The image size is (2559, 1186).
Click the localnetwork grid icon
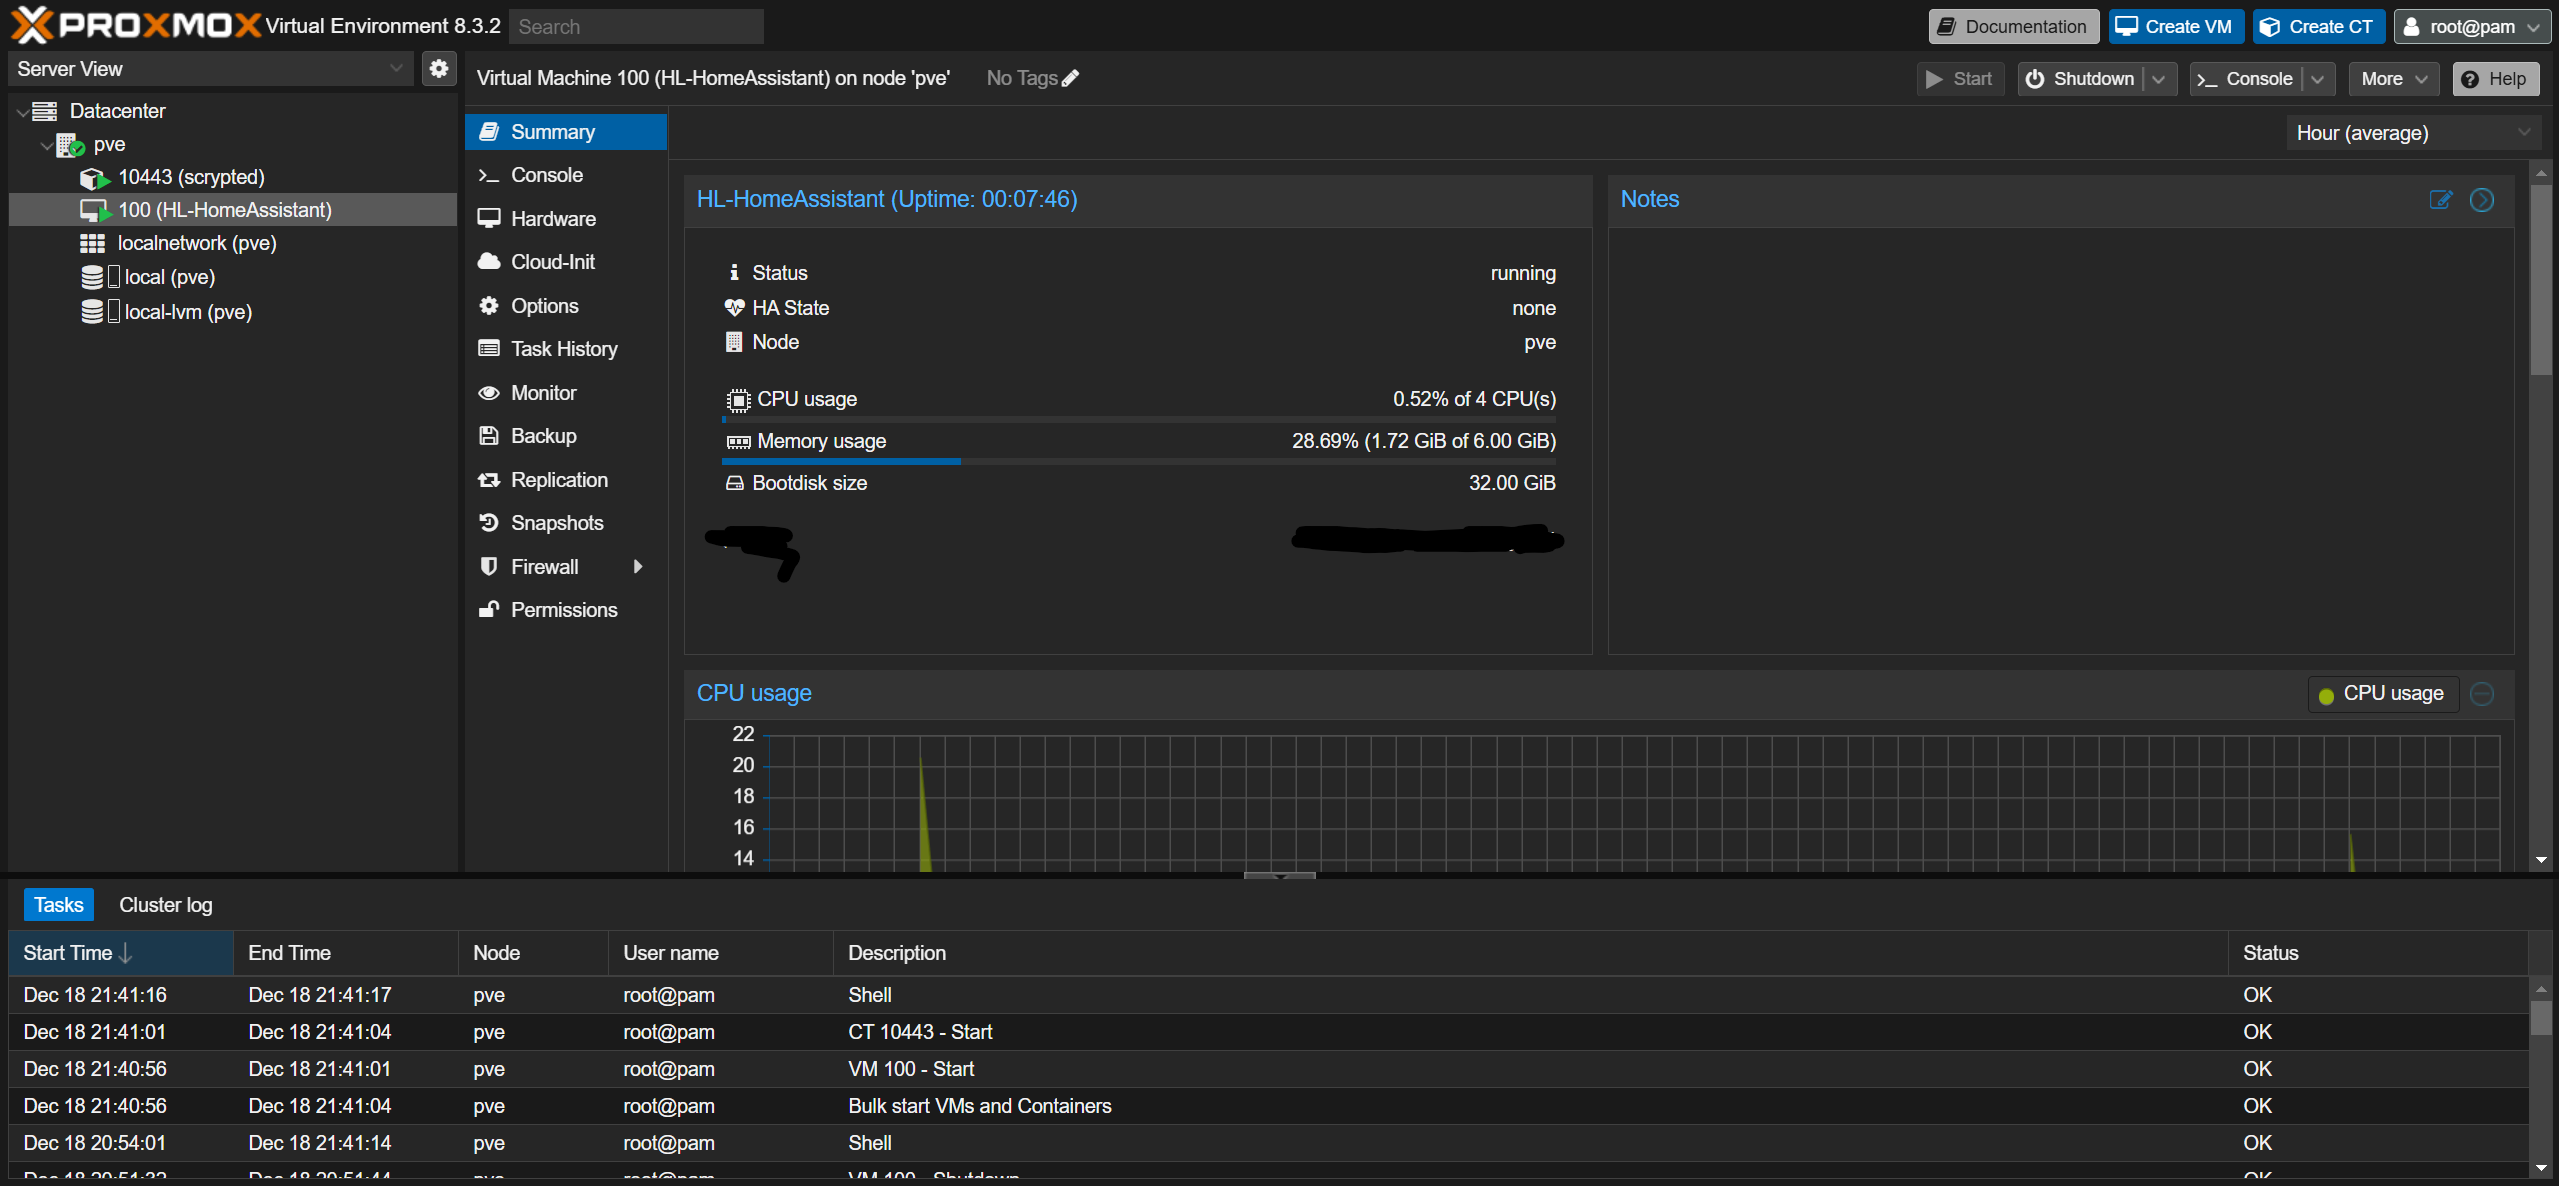tap(92, 243)
